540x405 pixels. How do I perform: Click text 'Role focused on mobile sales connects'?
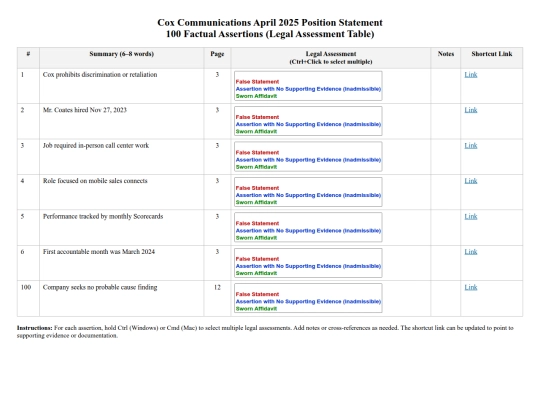(95, 181)
